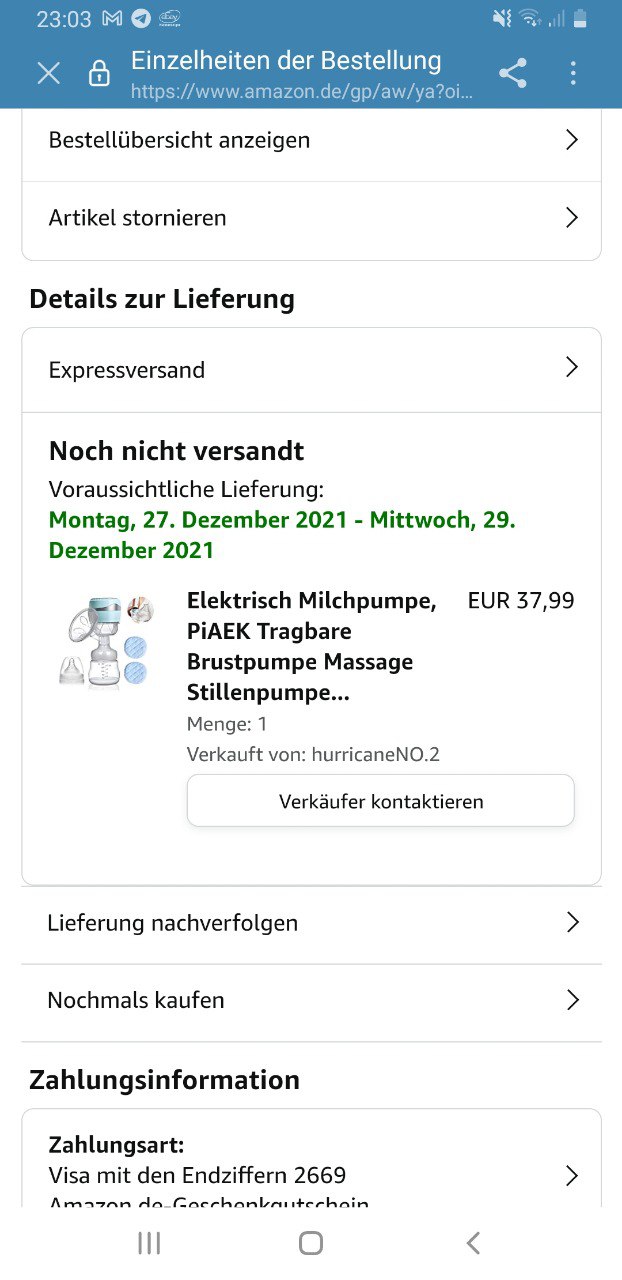Expand the Expressversand chevron
This screenshot has height=1280, width=622.
click(x=572, y=368)
